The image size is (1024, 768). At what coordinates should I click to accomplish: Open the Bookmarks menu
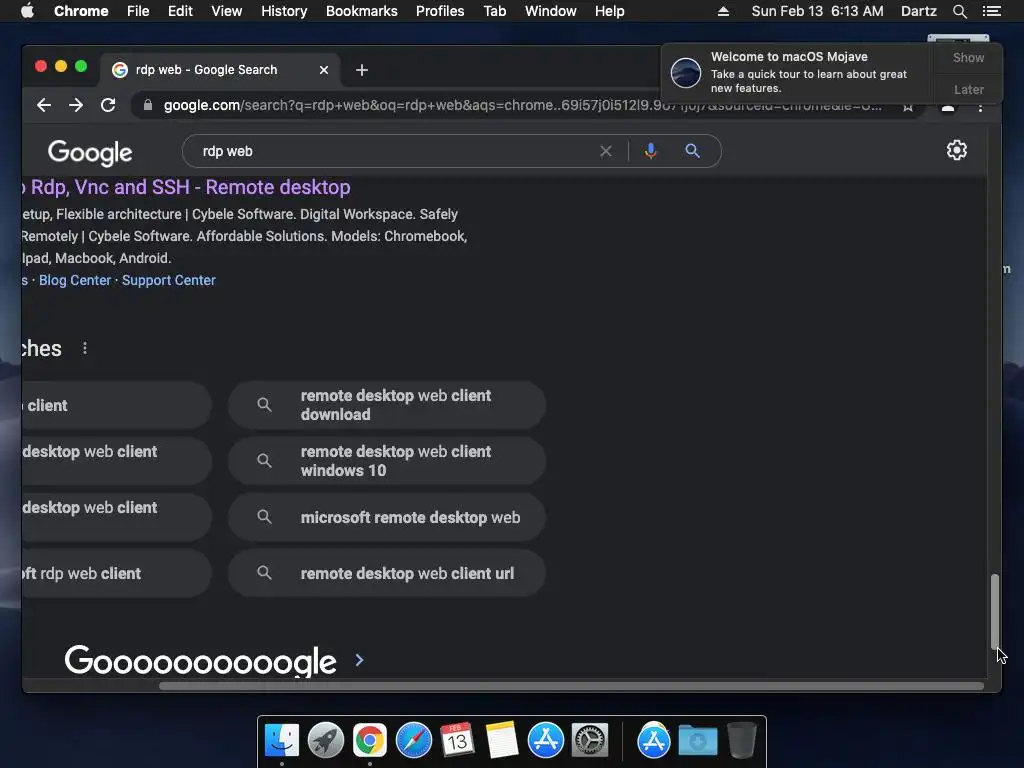pyautogui.click(x=362, y=11)
